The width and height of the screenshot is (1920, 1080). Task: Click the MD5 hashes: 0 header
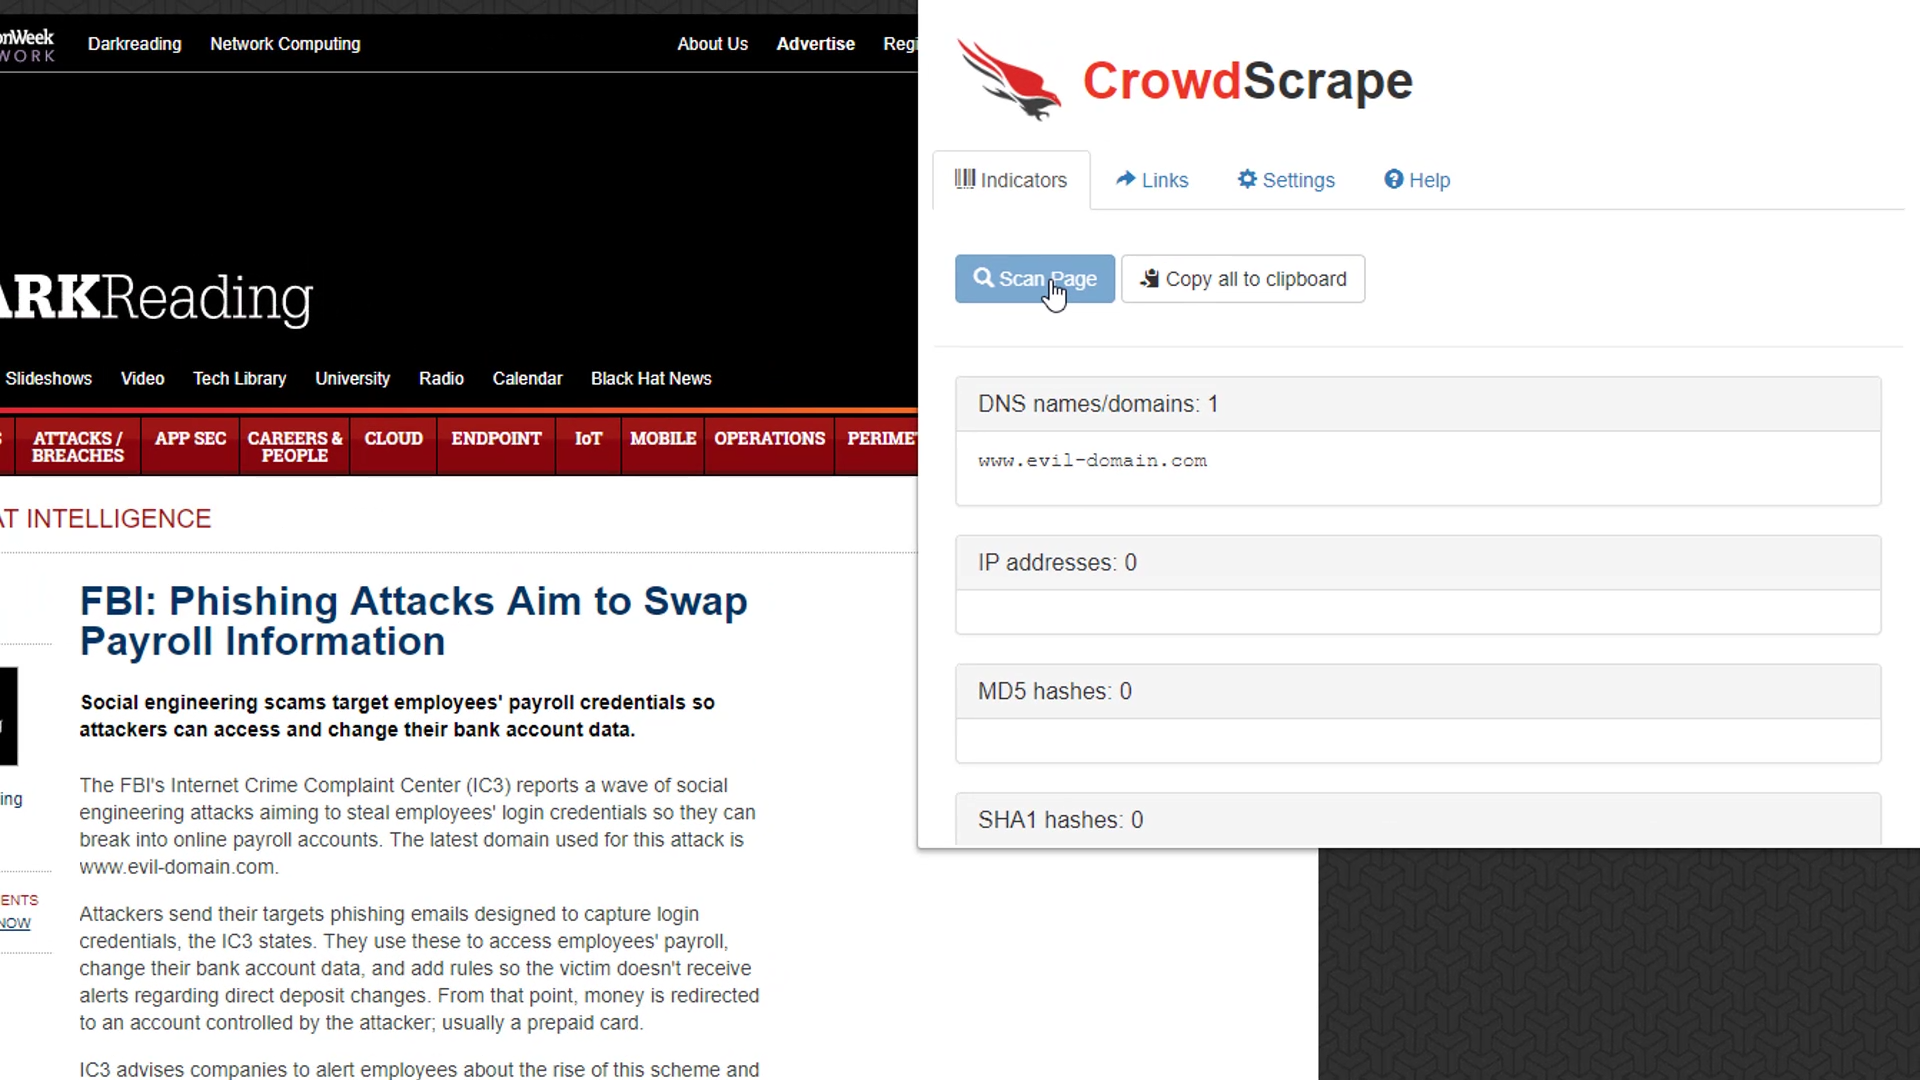click(1418, 692)
